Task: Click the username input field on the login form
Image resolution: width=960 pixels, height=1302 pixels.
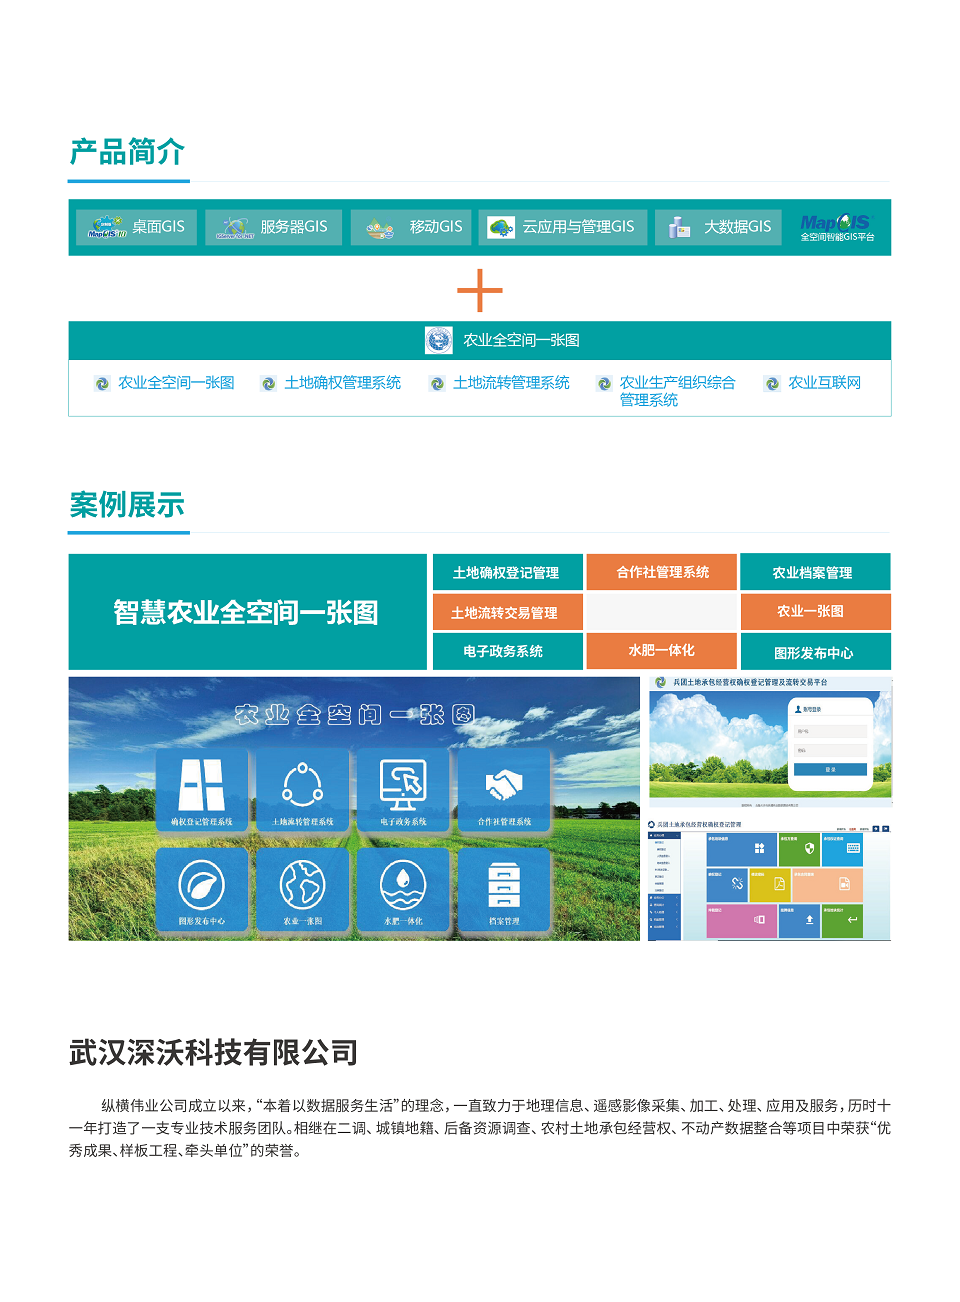Action: pos(831,731)
